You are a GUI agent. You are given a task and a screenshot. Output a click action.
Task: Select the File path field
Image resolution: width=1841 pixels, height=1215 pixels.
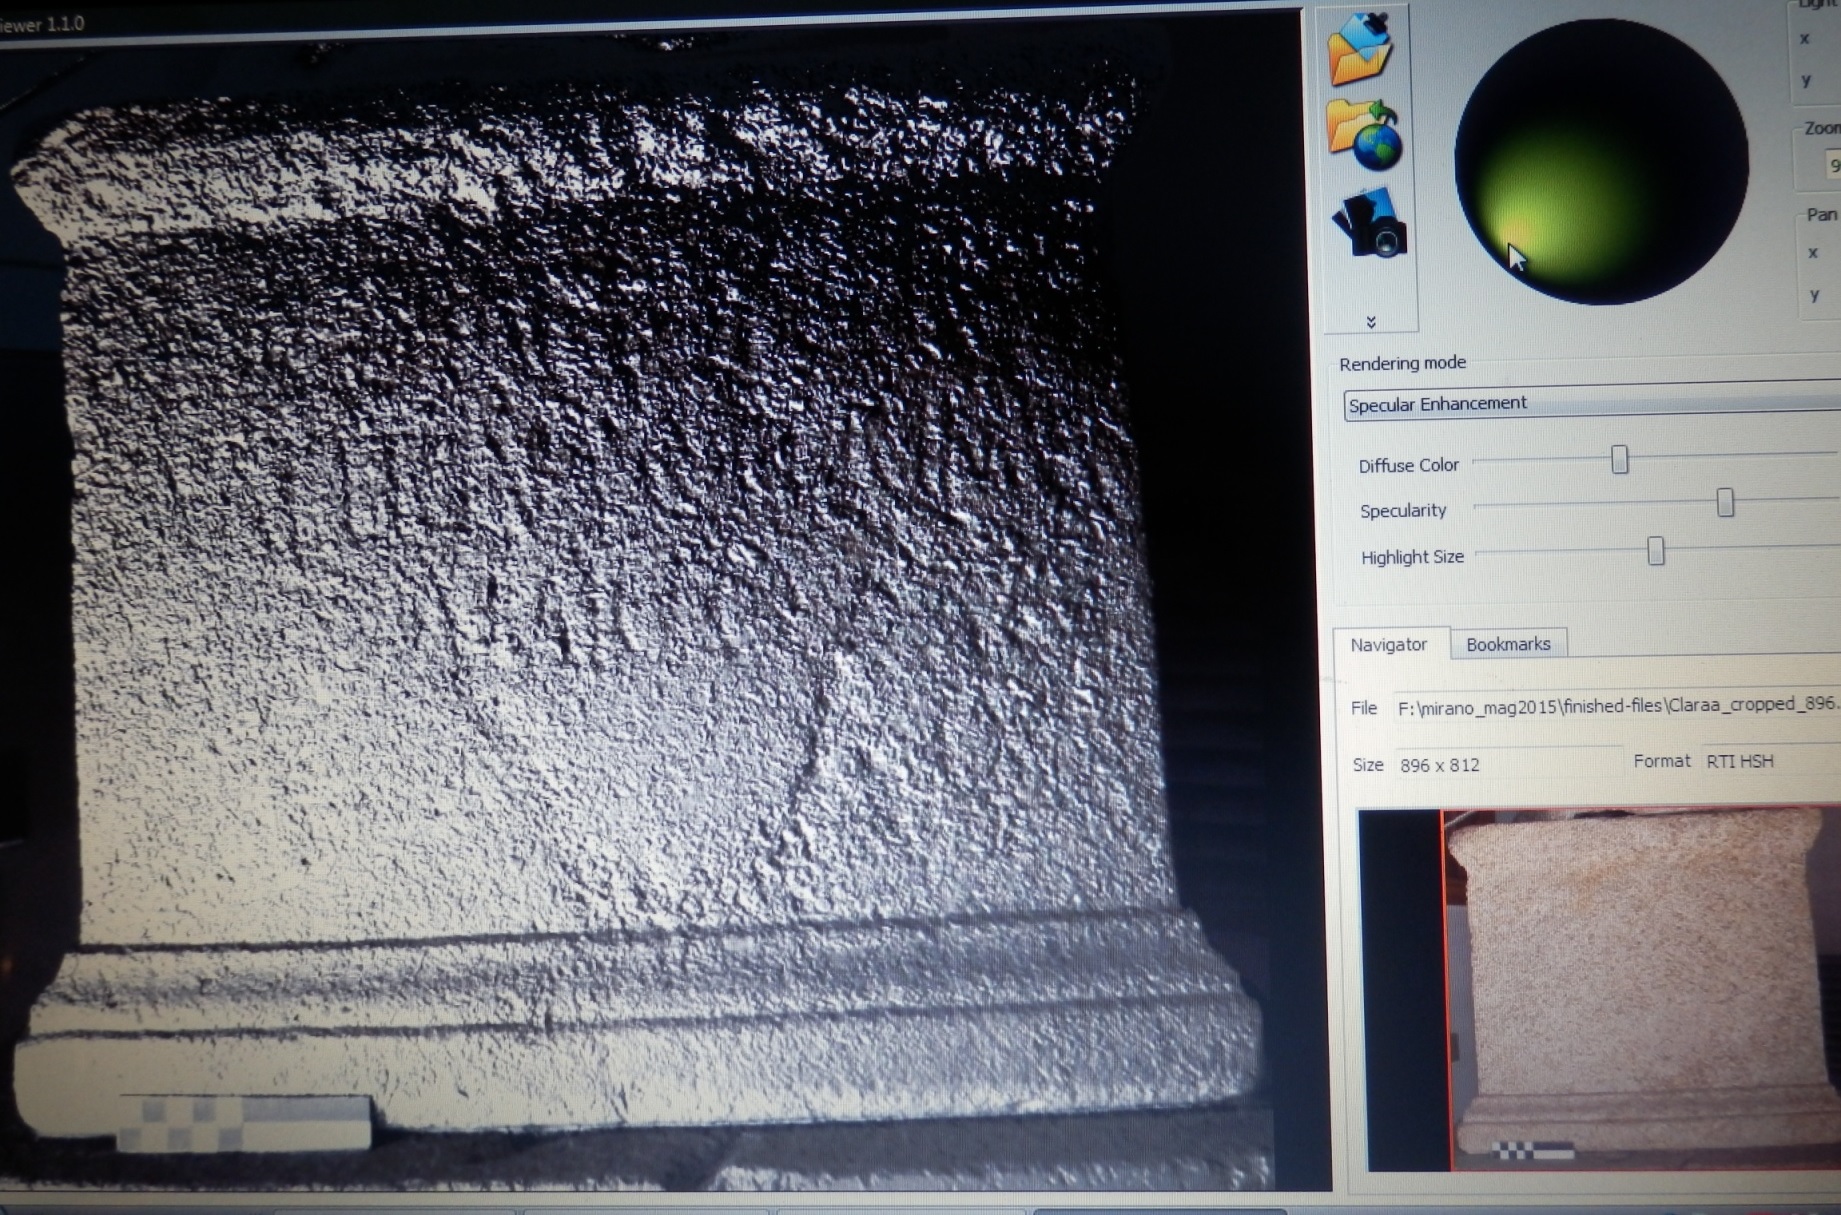click(x=1616, y=706)
